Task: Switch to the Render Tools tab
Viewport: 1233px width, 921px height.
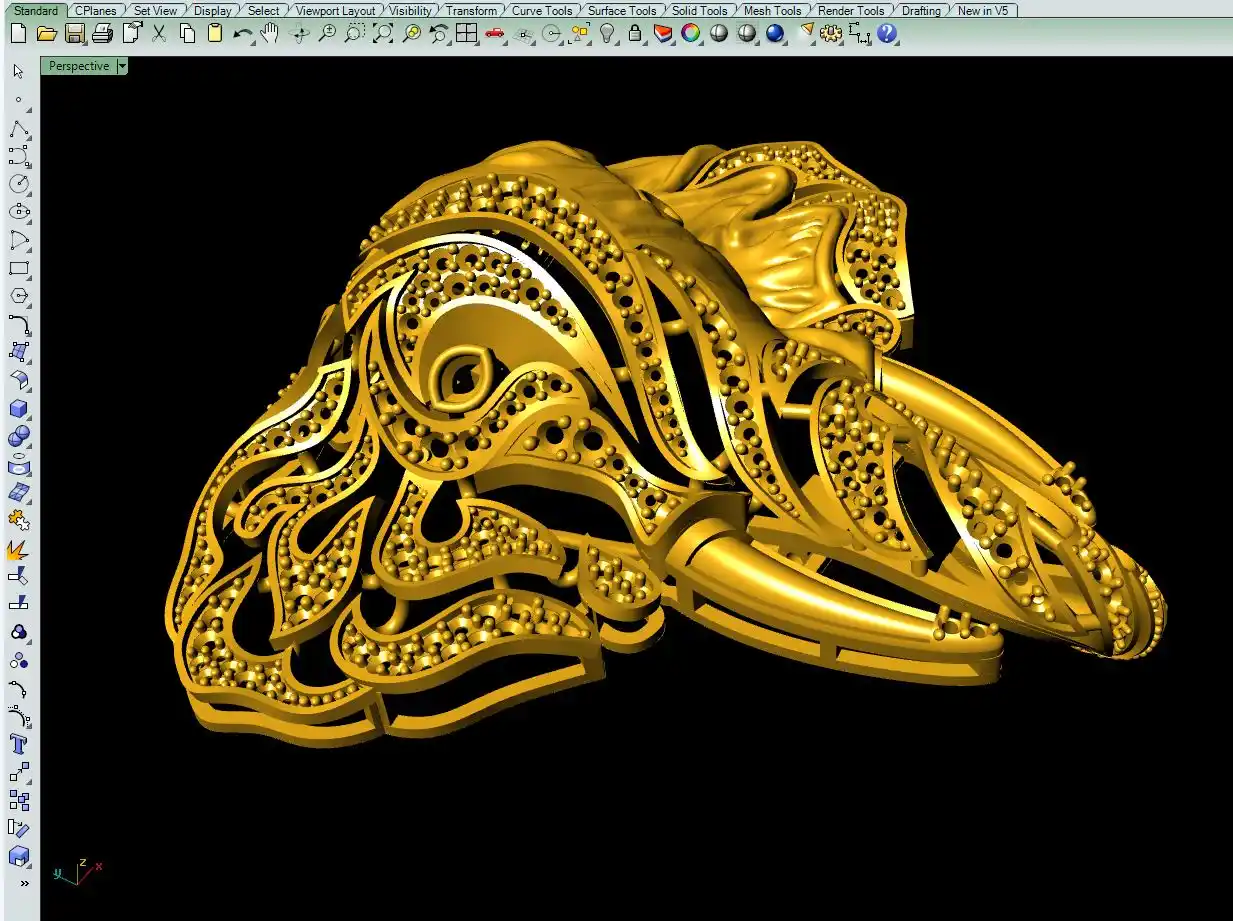Action: pyautogui.click(x=850, y=10)
